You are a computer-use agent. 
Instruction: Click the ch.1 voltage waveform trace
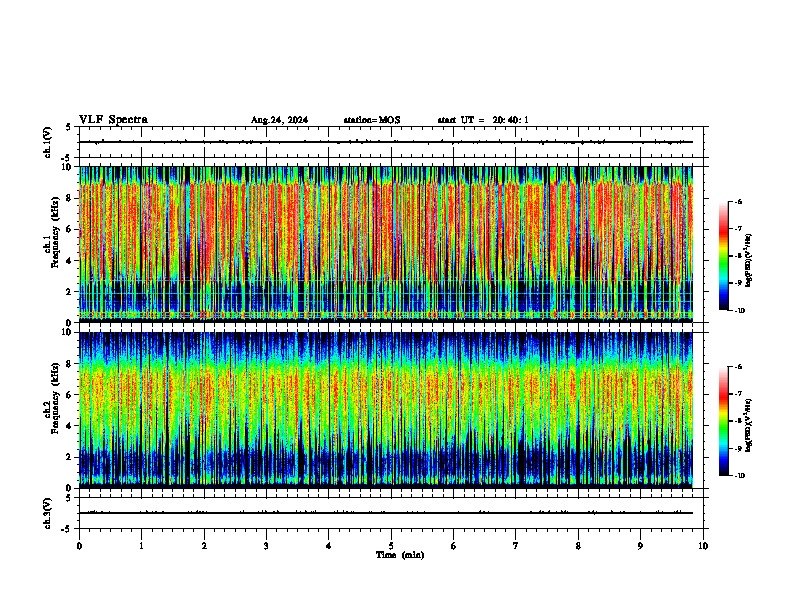(386, 142)
